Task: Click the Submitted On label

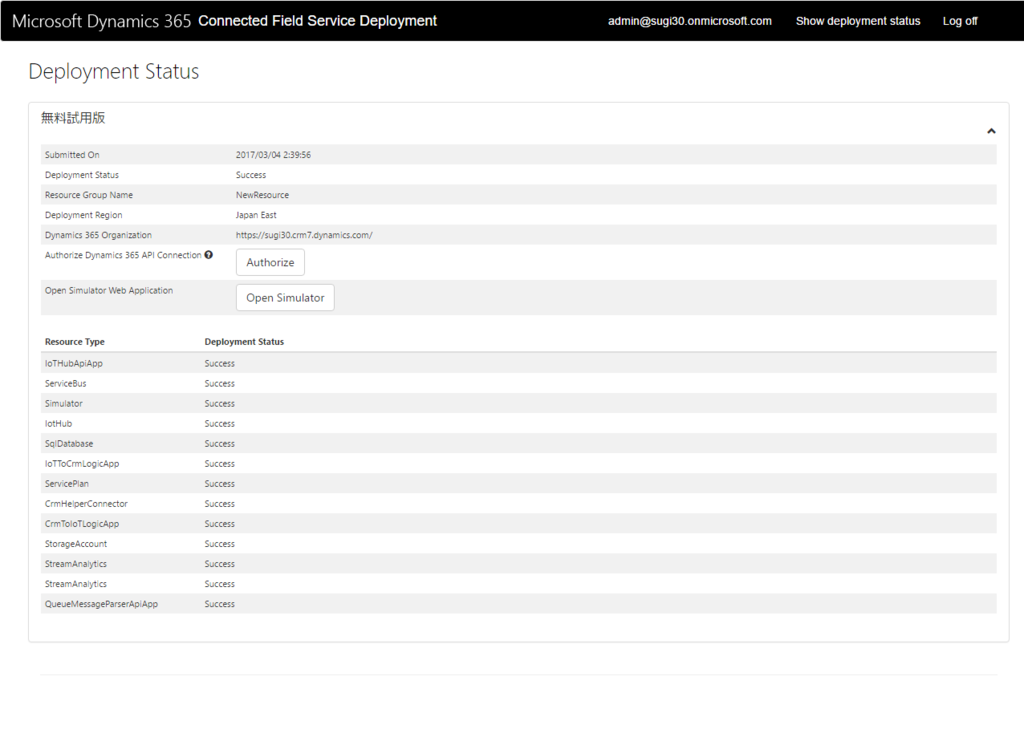Action: tap(72, 155)
